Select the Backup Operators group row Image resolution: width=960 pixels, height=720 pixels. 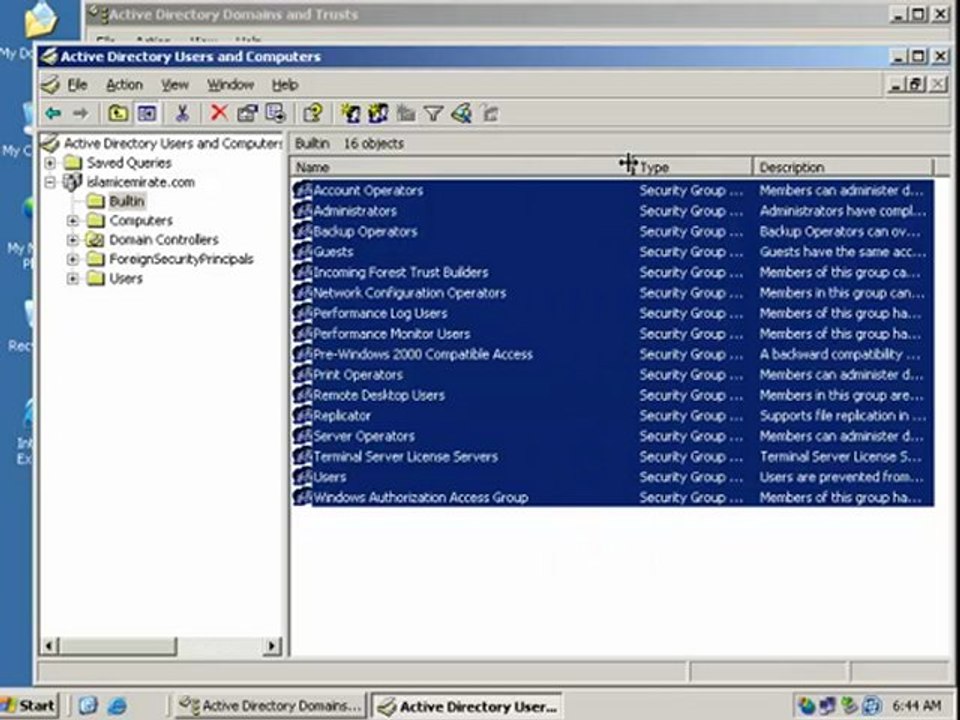613,231
